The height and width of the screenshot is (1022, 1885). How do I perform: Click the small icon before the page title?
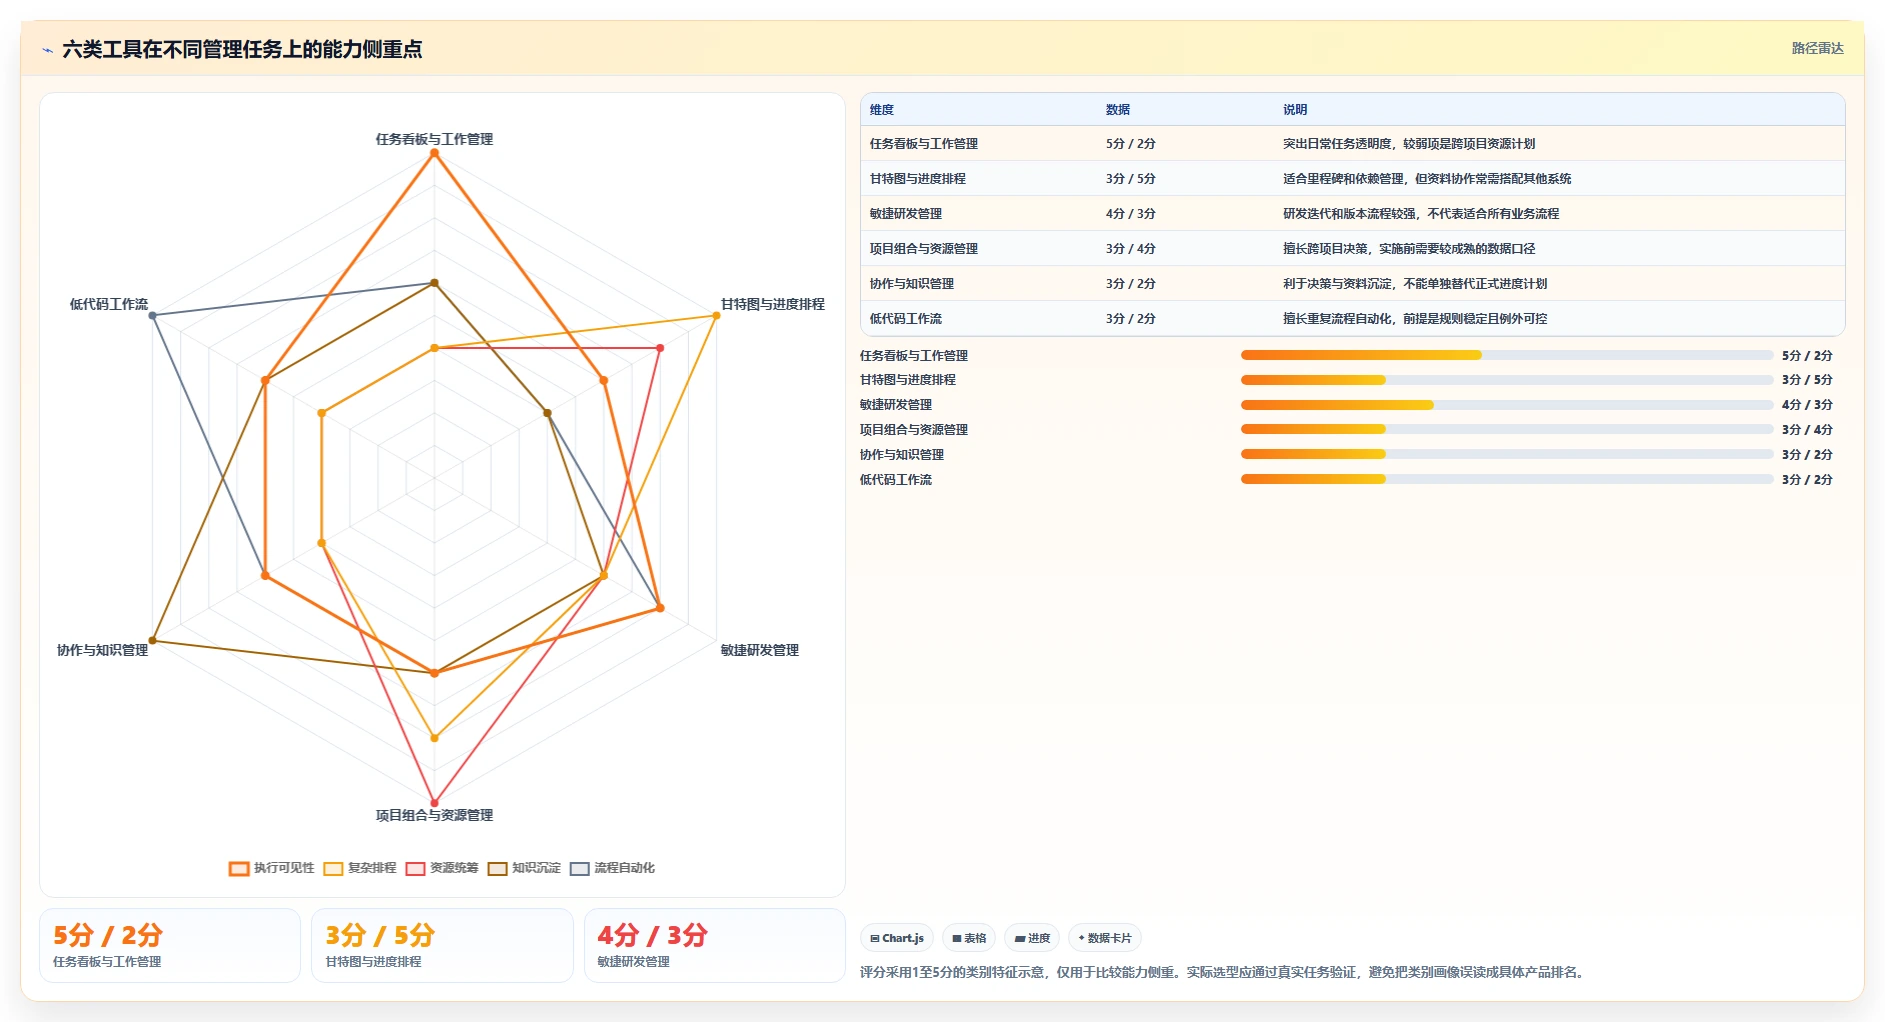[x=47, y=50]
